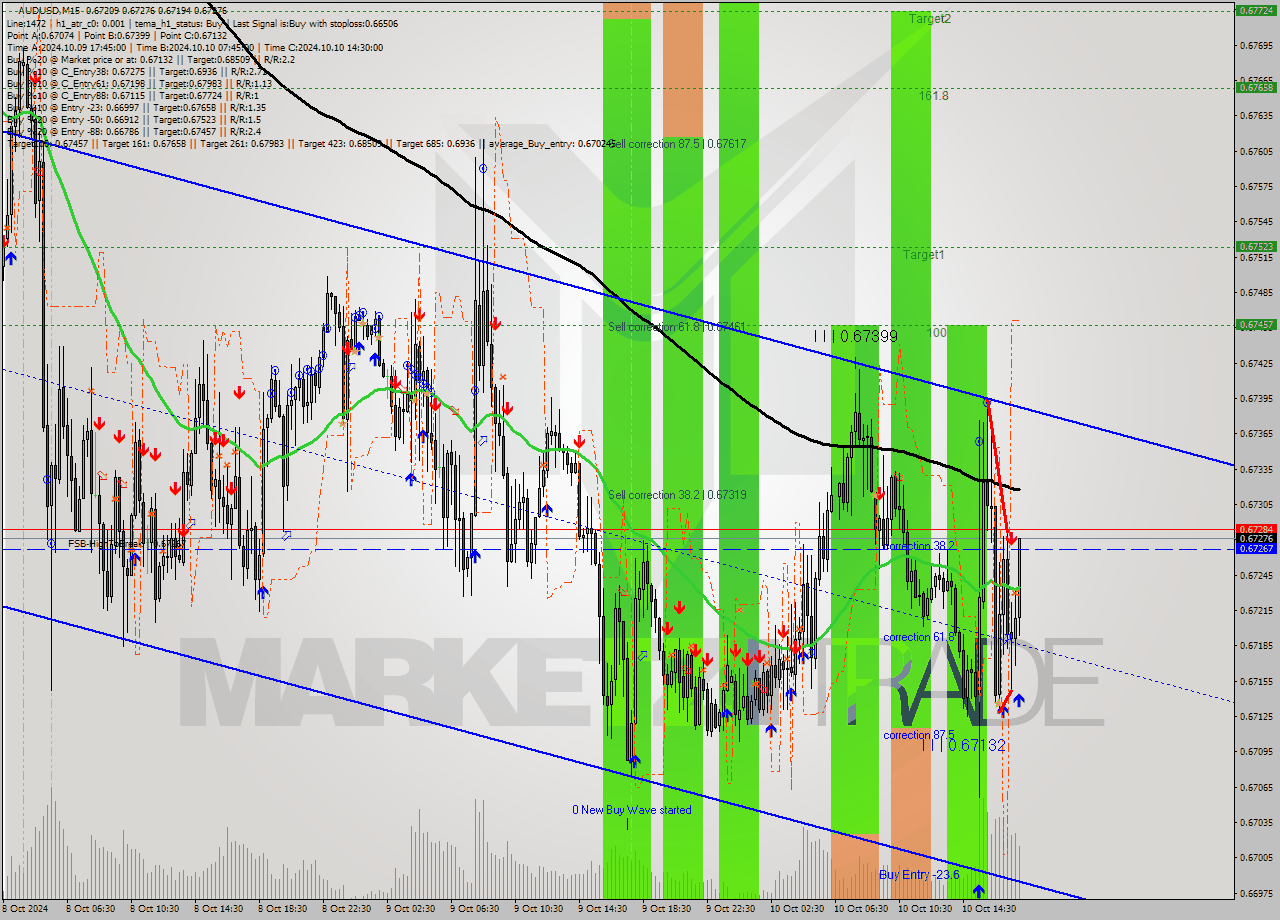Click the average_Buy_entry value text
The height and width of the screenshot is (920, 1280).
tap(553, 144)
